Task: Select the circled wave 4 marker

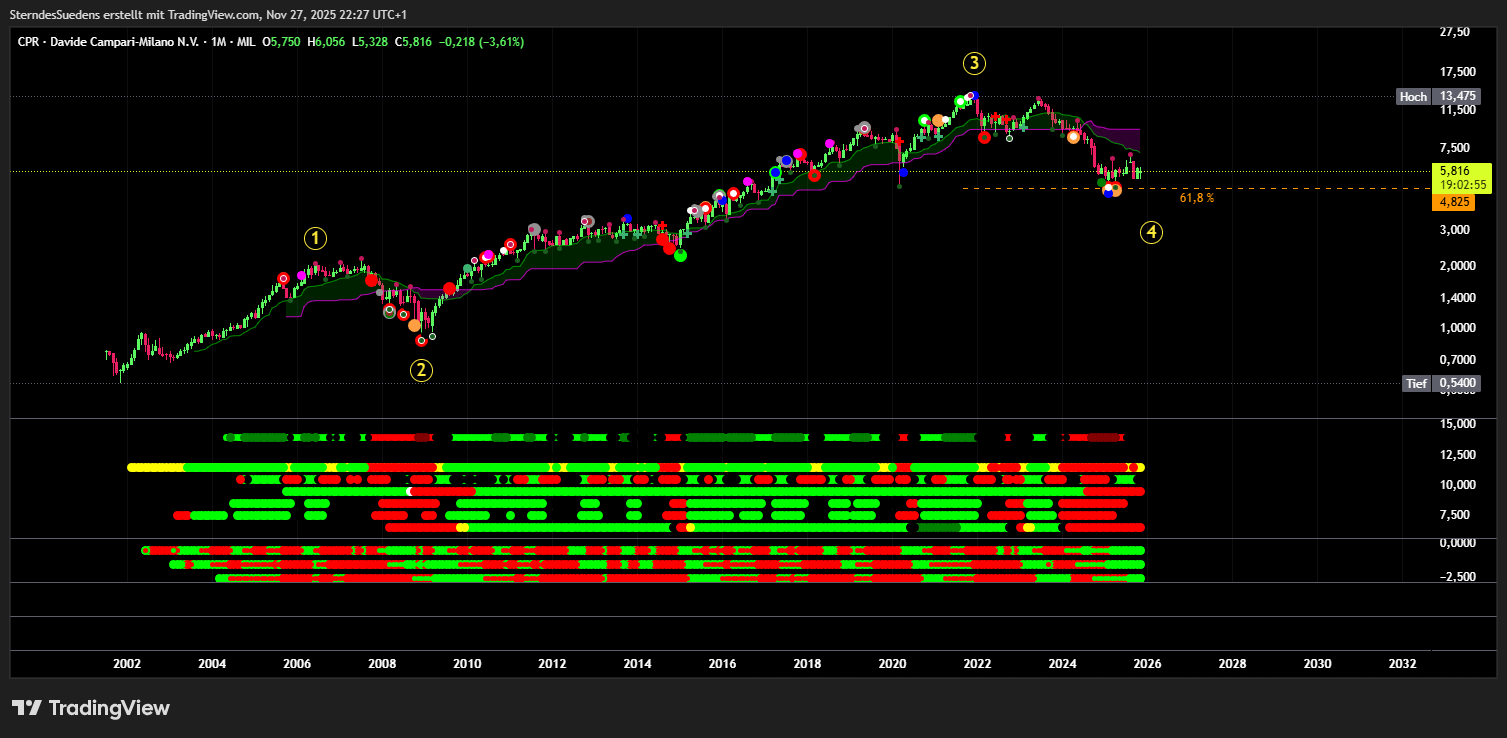Action: (x=1152, y=233)
